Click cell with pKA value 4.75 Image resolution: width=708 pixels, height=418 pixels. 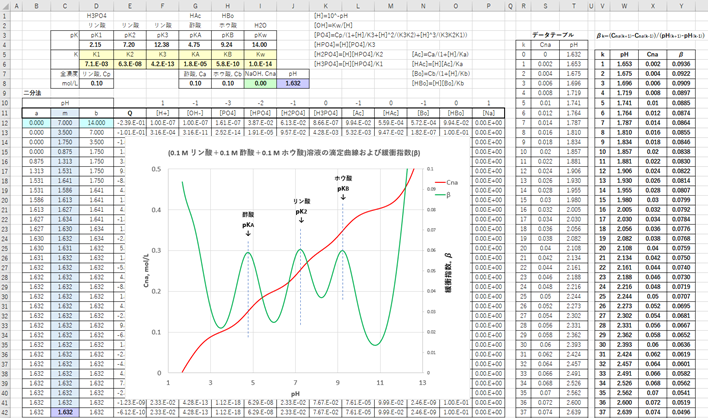[x=195, y=45]
